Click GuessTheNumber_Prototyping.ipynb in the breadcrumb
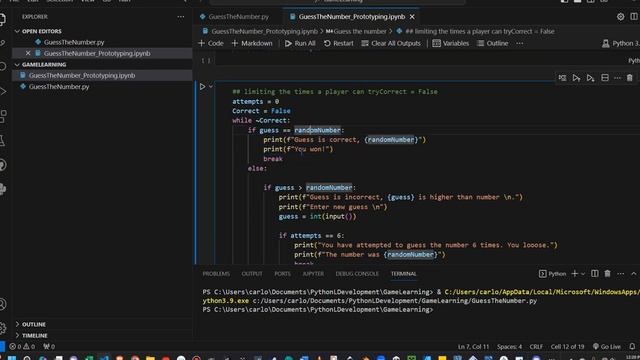The image size is (640, 360). coord(264,31)
